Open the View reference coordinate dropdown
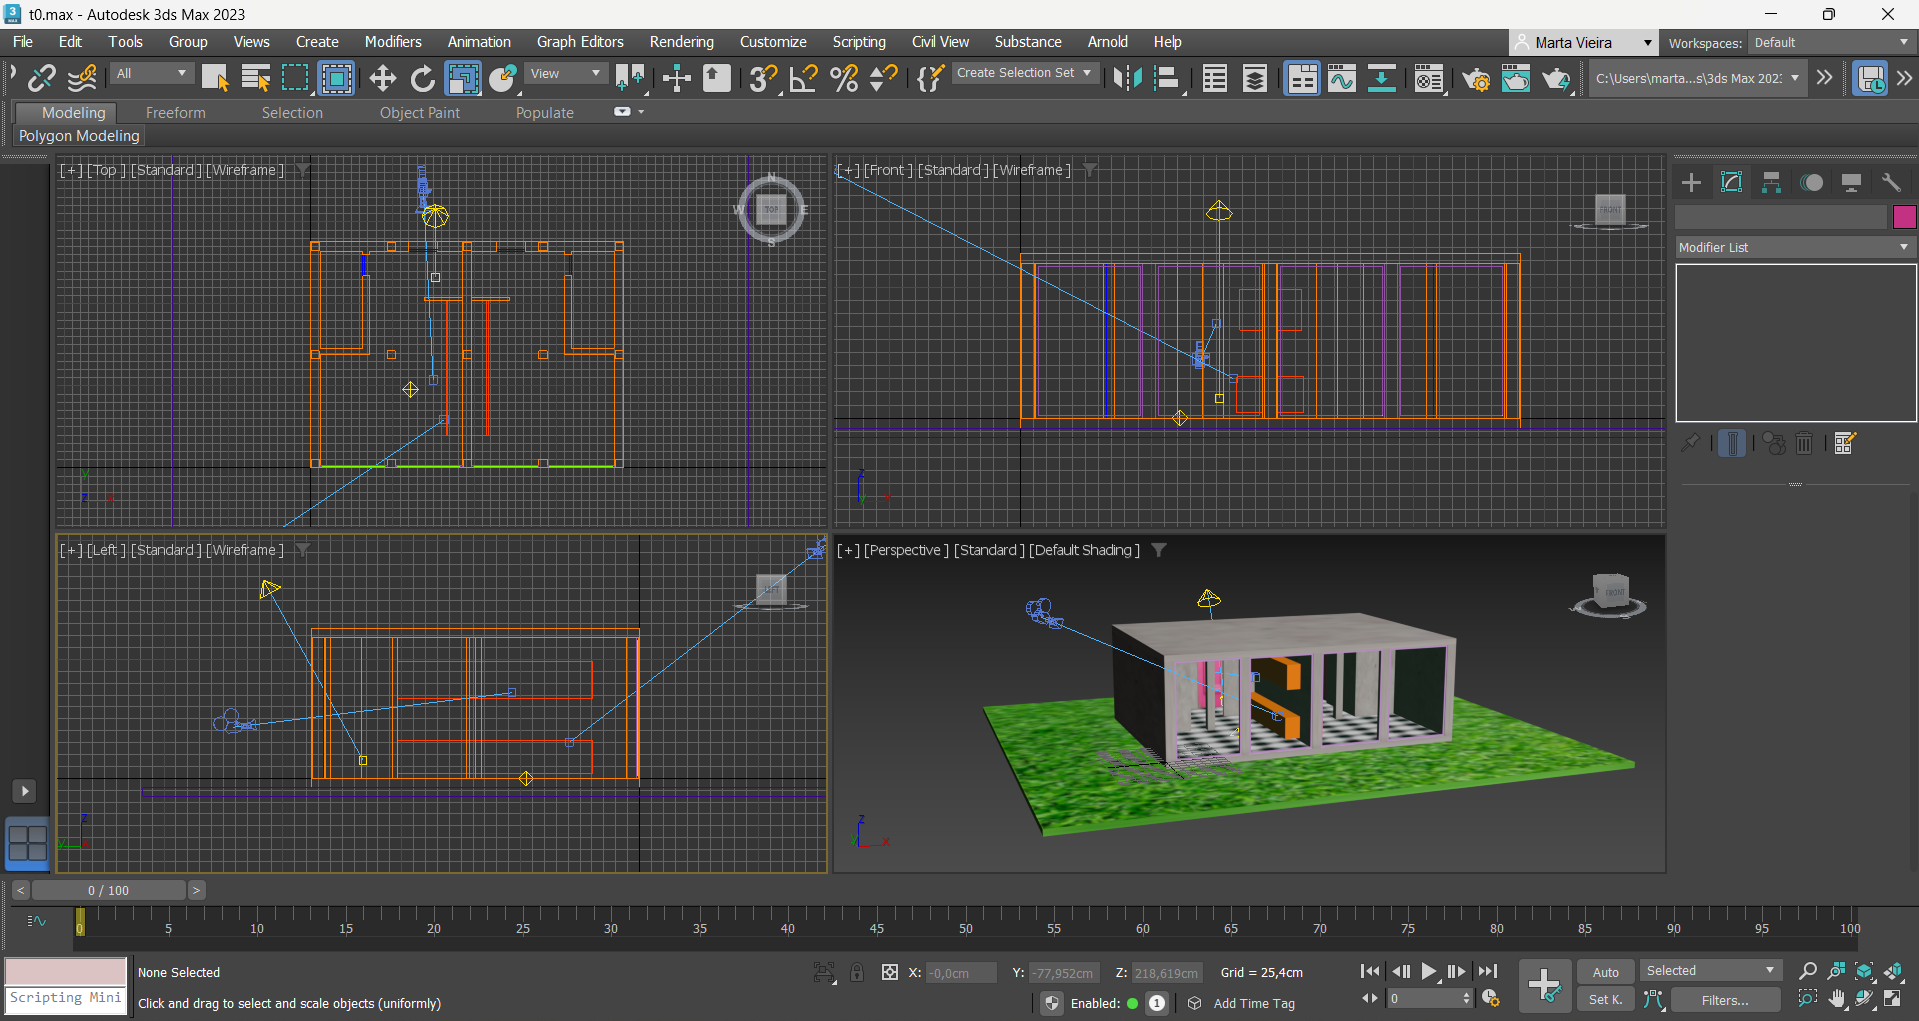The width and height of the screenshot is (1919, 1021). point(566,73)
